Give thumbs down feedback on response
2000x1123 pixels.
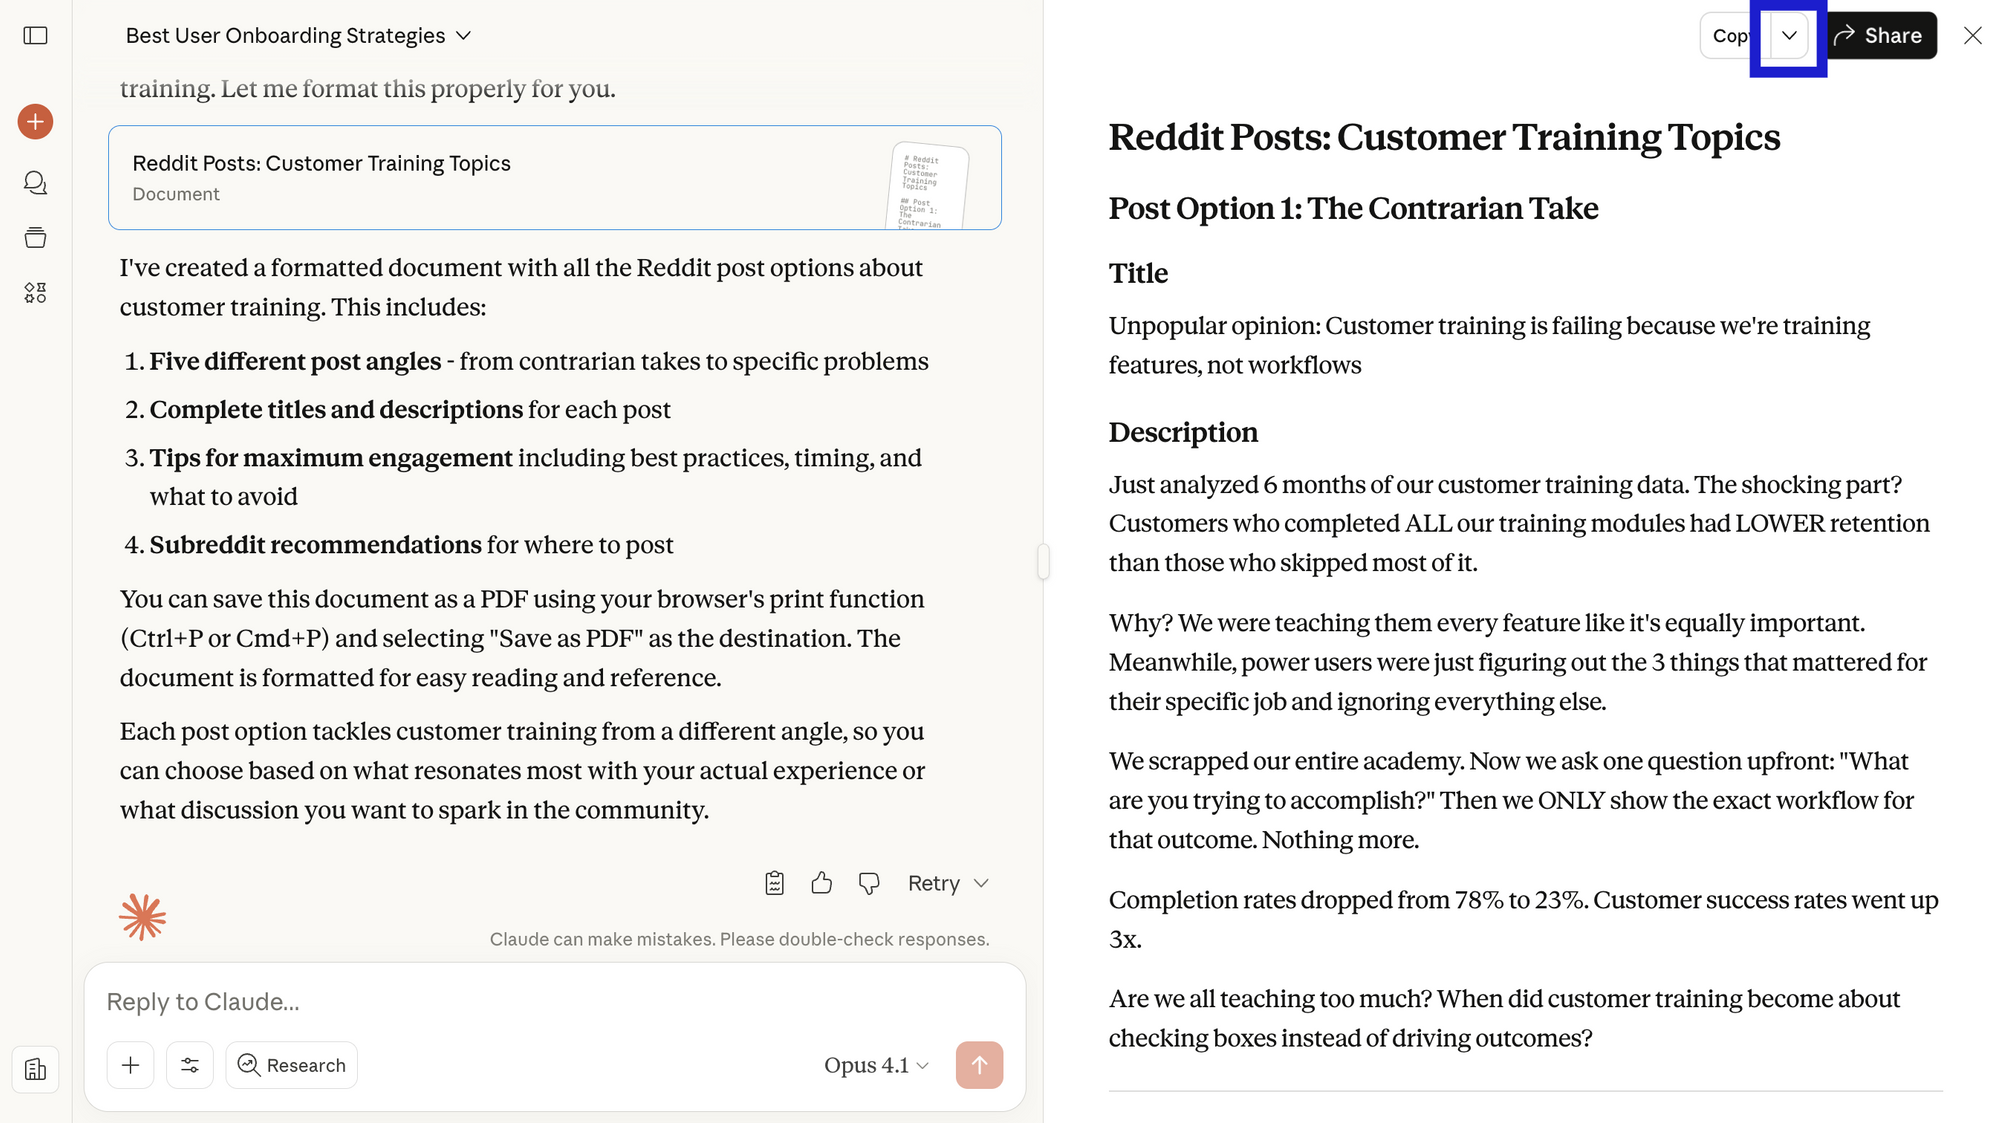click(869, 883)
